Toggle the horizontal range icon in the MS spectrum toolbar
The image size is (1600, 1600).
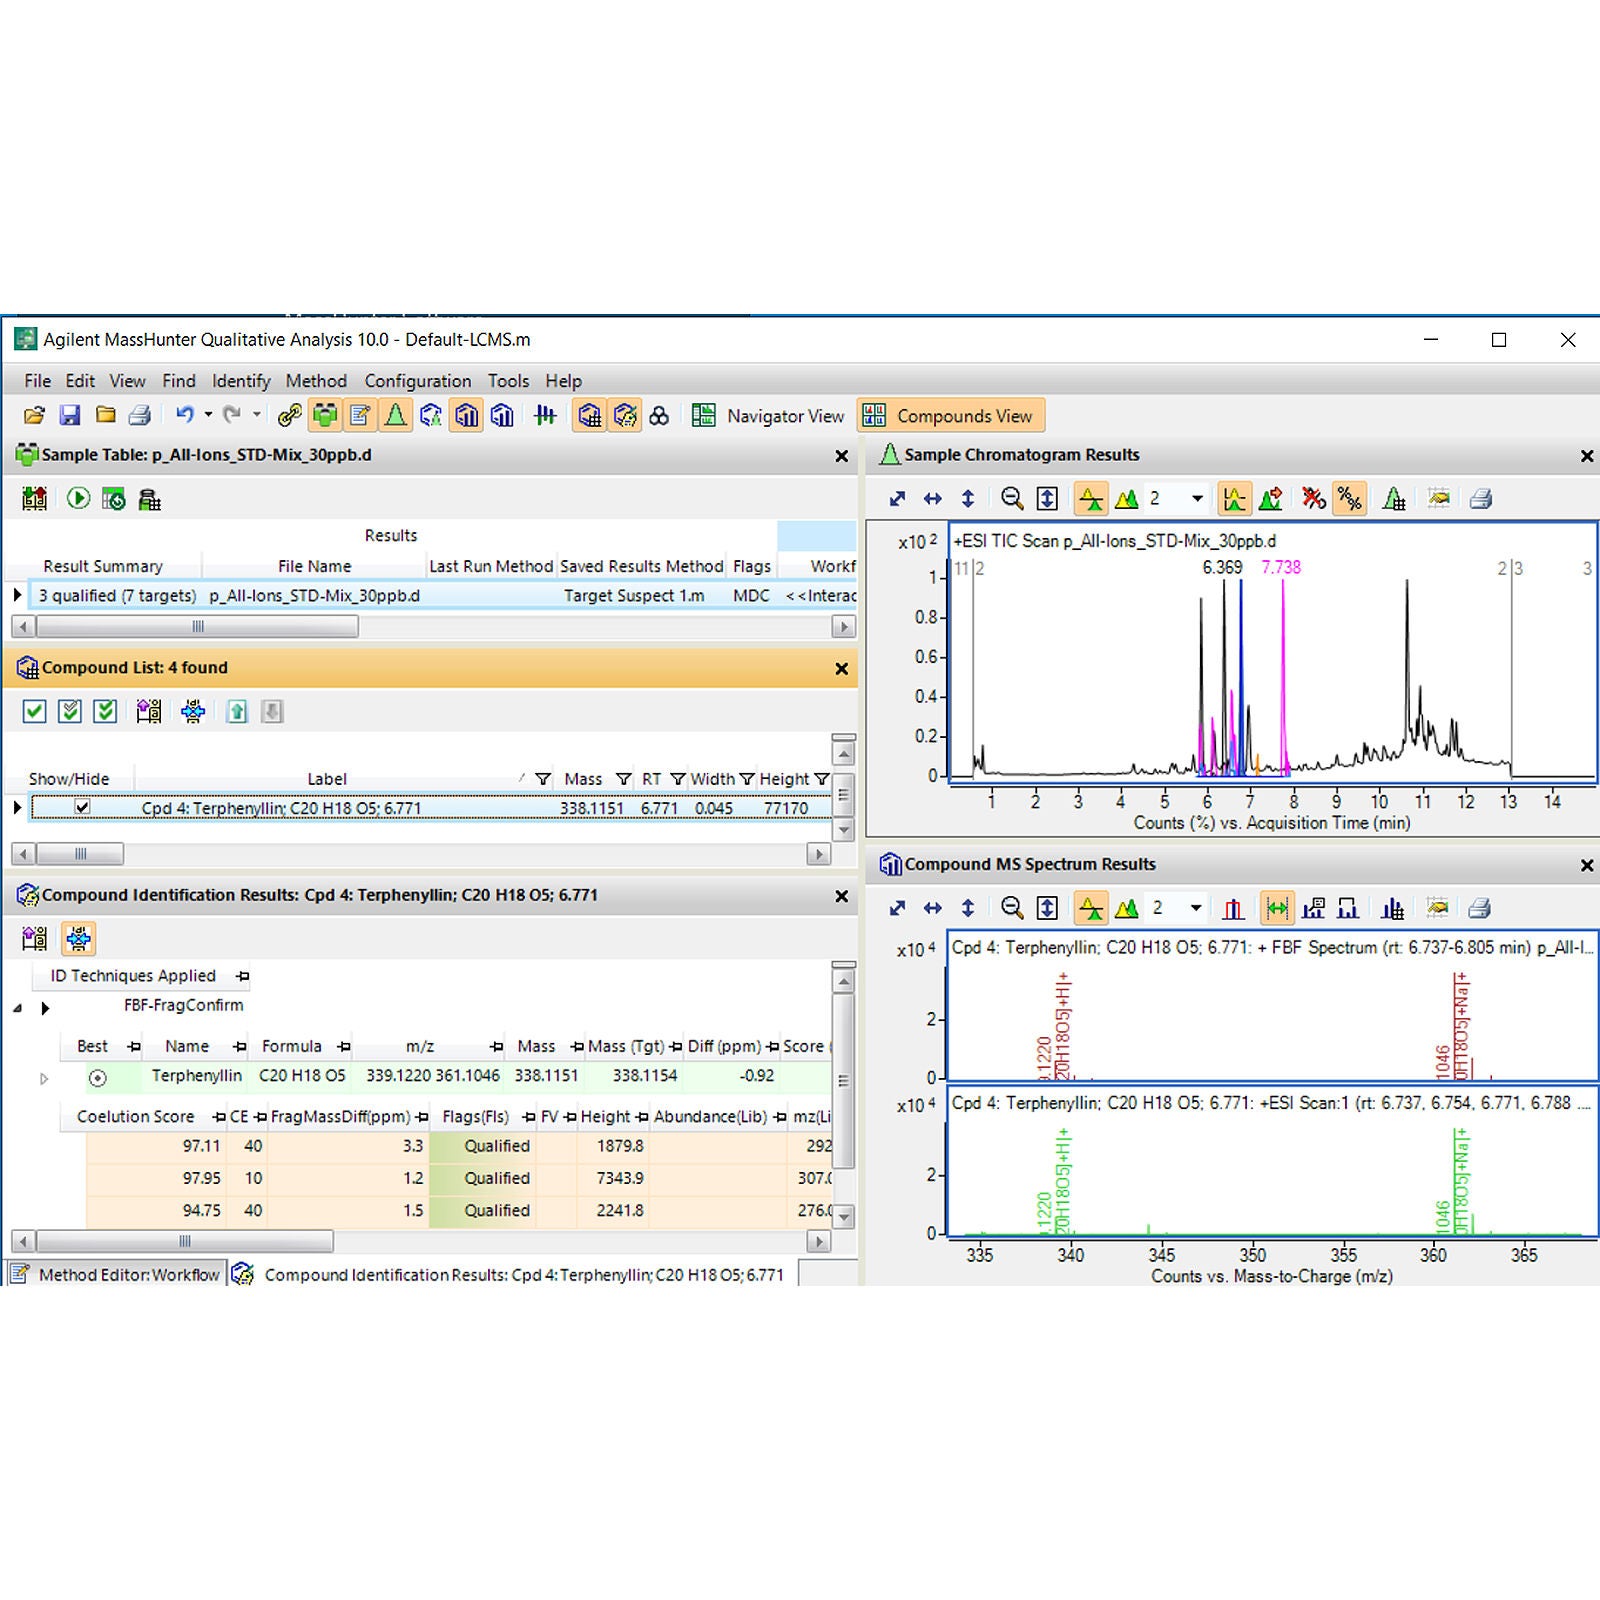(x=1277, y=908)
